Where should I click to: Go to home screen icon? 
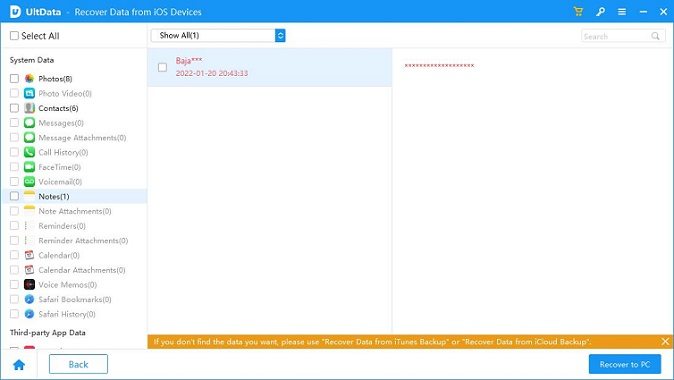pos(19,365)
